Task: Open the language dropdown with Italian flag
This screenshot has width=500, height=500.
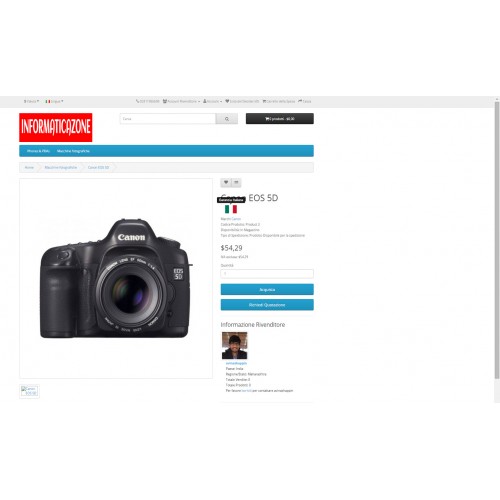Action: tap(54, 101)
